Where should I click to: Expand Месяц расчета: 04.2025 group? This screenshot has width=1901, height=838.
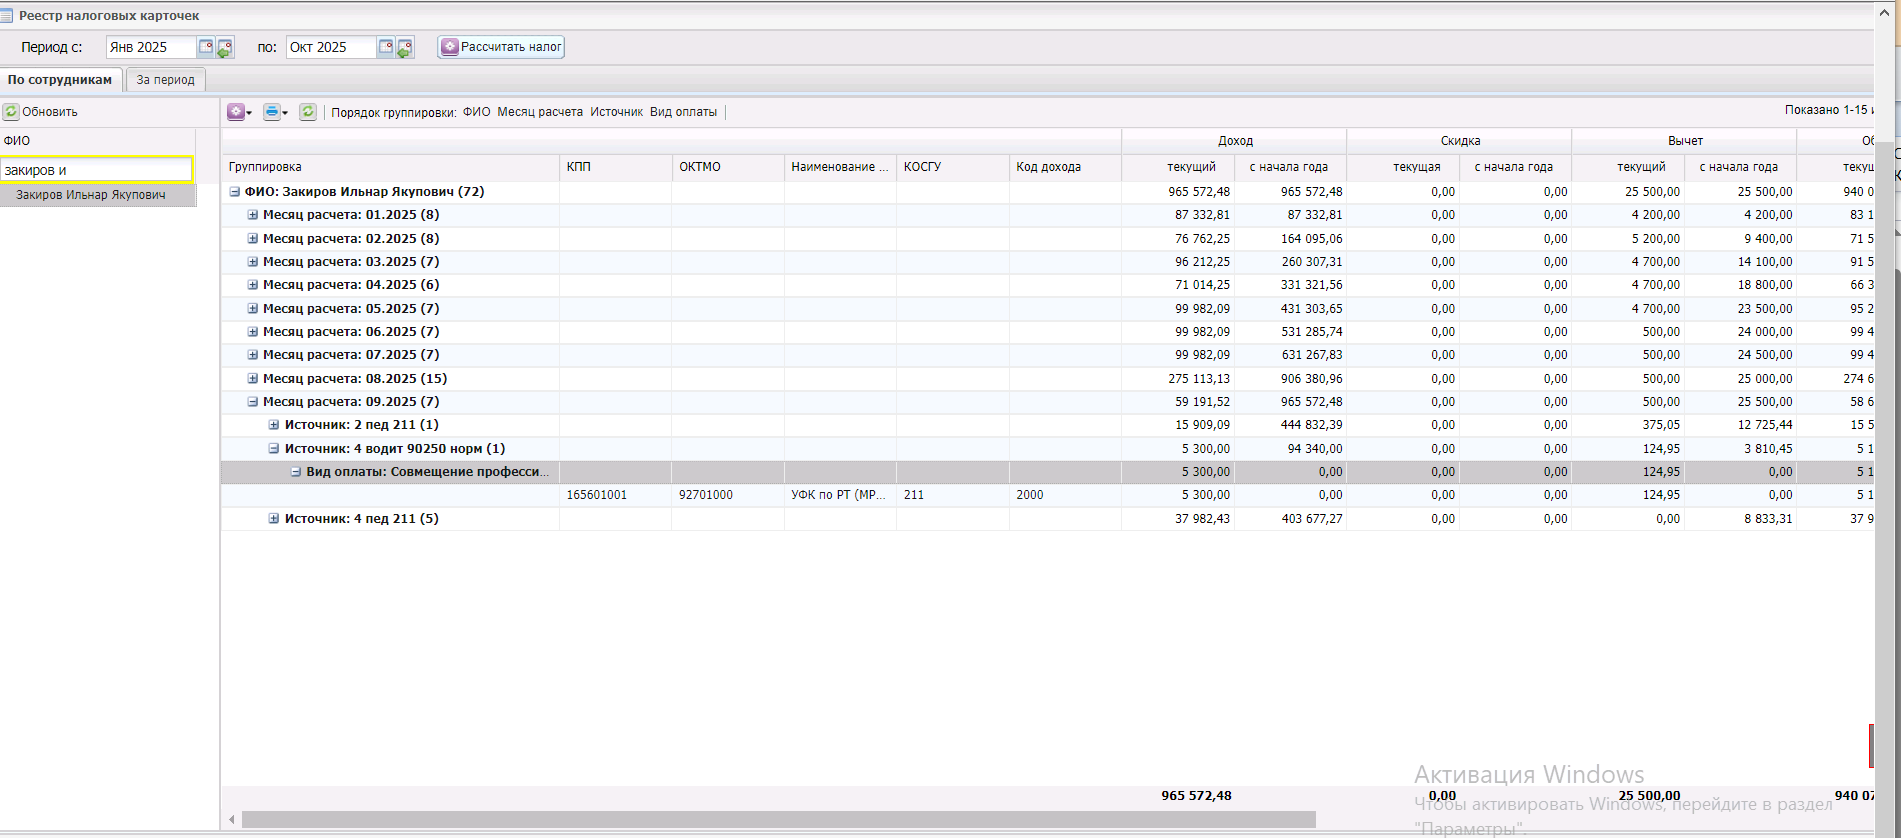coord(253,285)
